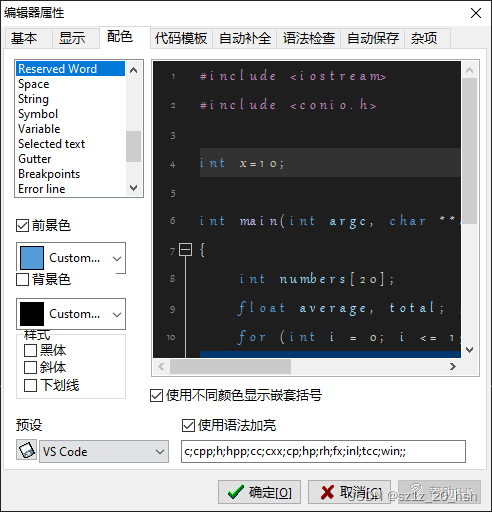Click the code preview scroll-up arrow

click(x=470, y=70)
